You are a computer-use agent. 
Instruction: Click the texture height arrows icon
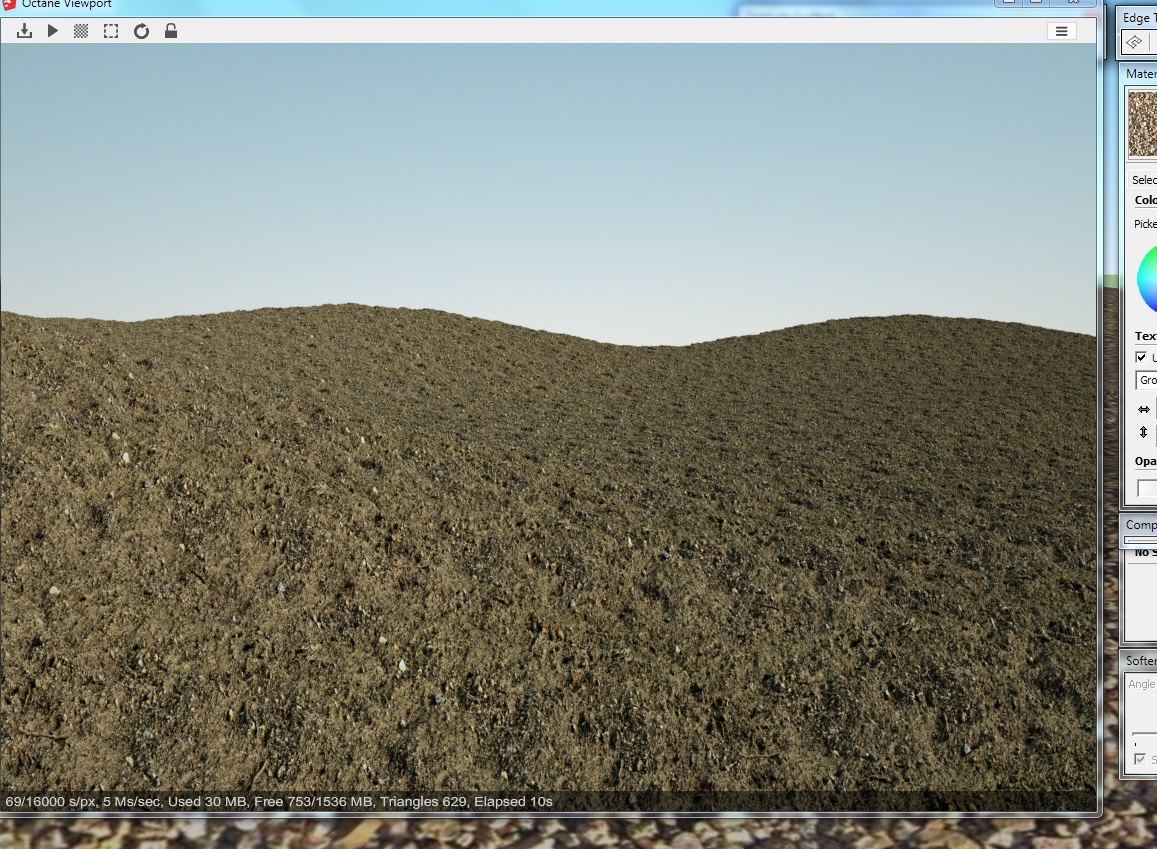click(x=1143, y=432)
